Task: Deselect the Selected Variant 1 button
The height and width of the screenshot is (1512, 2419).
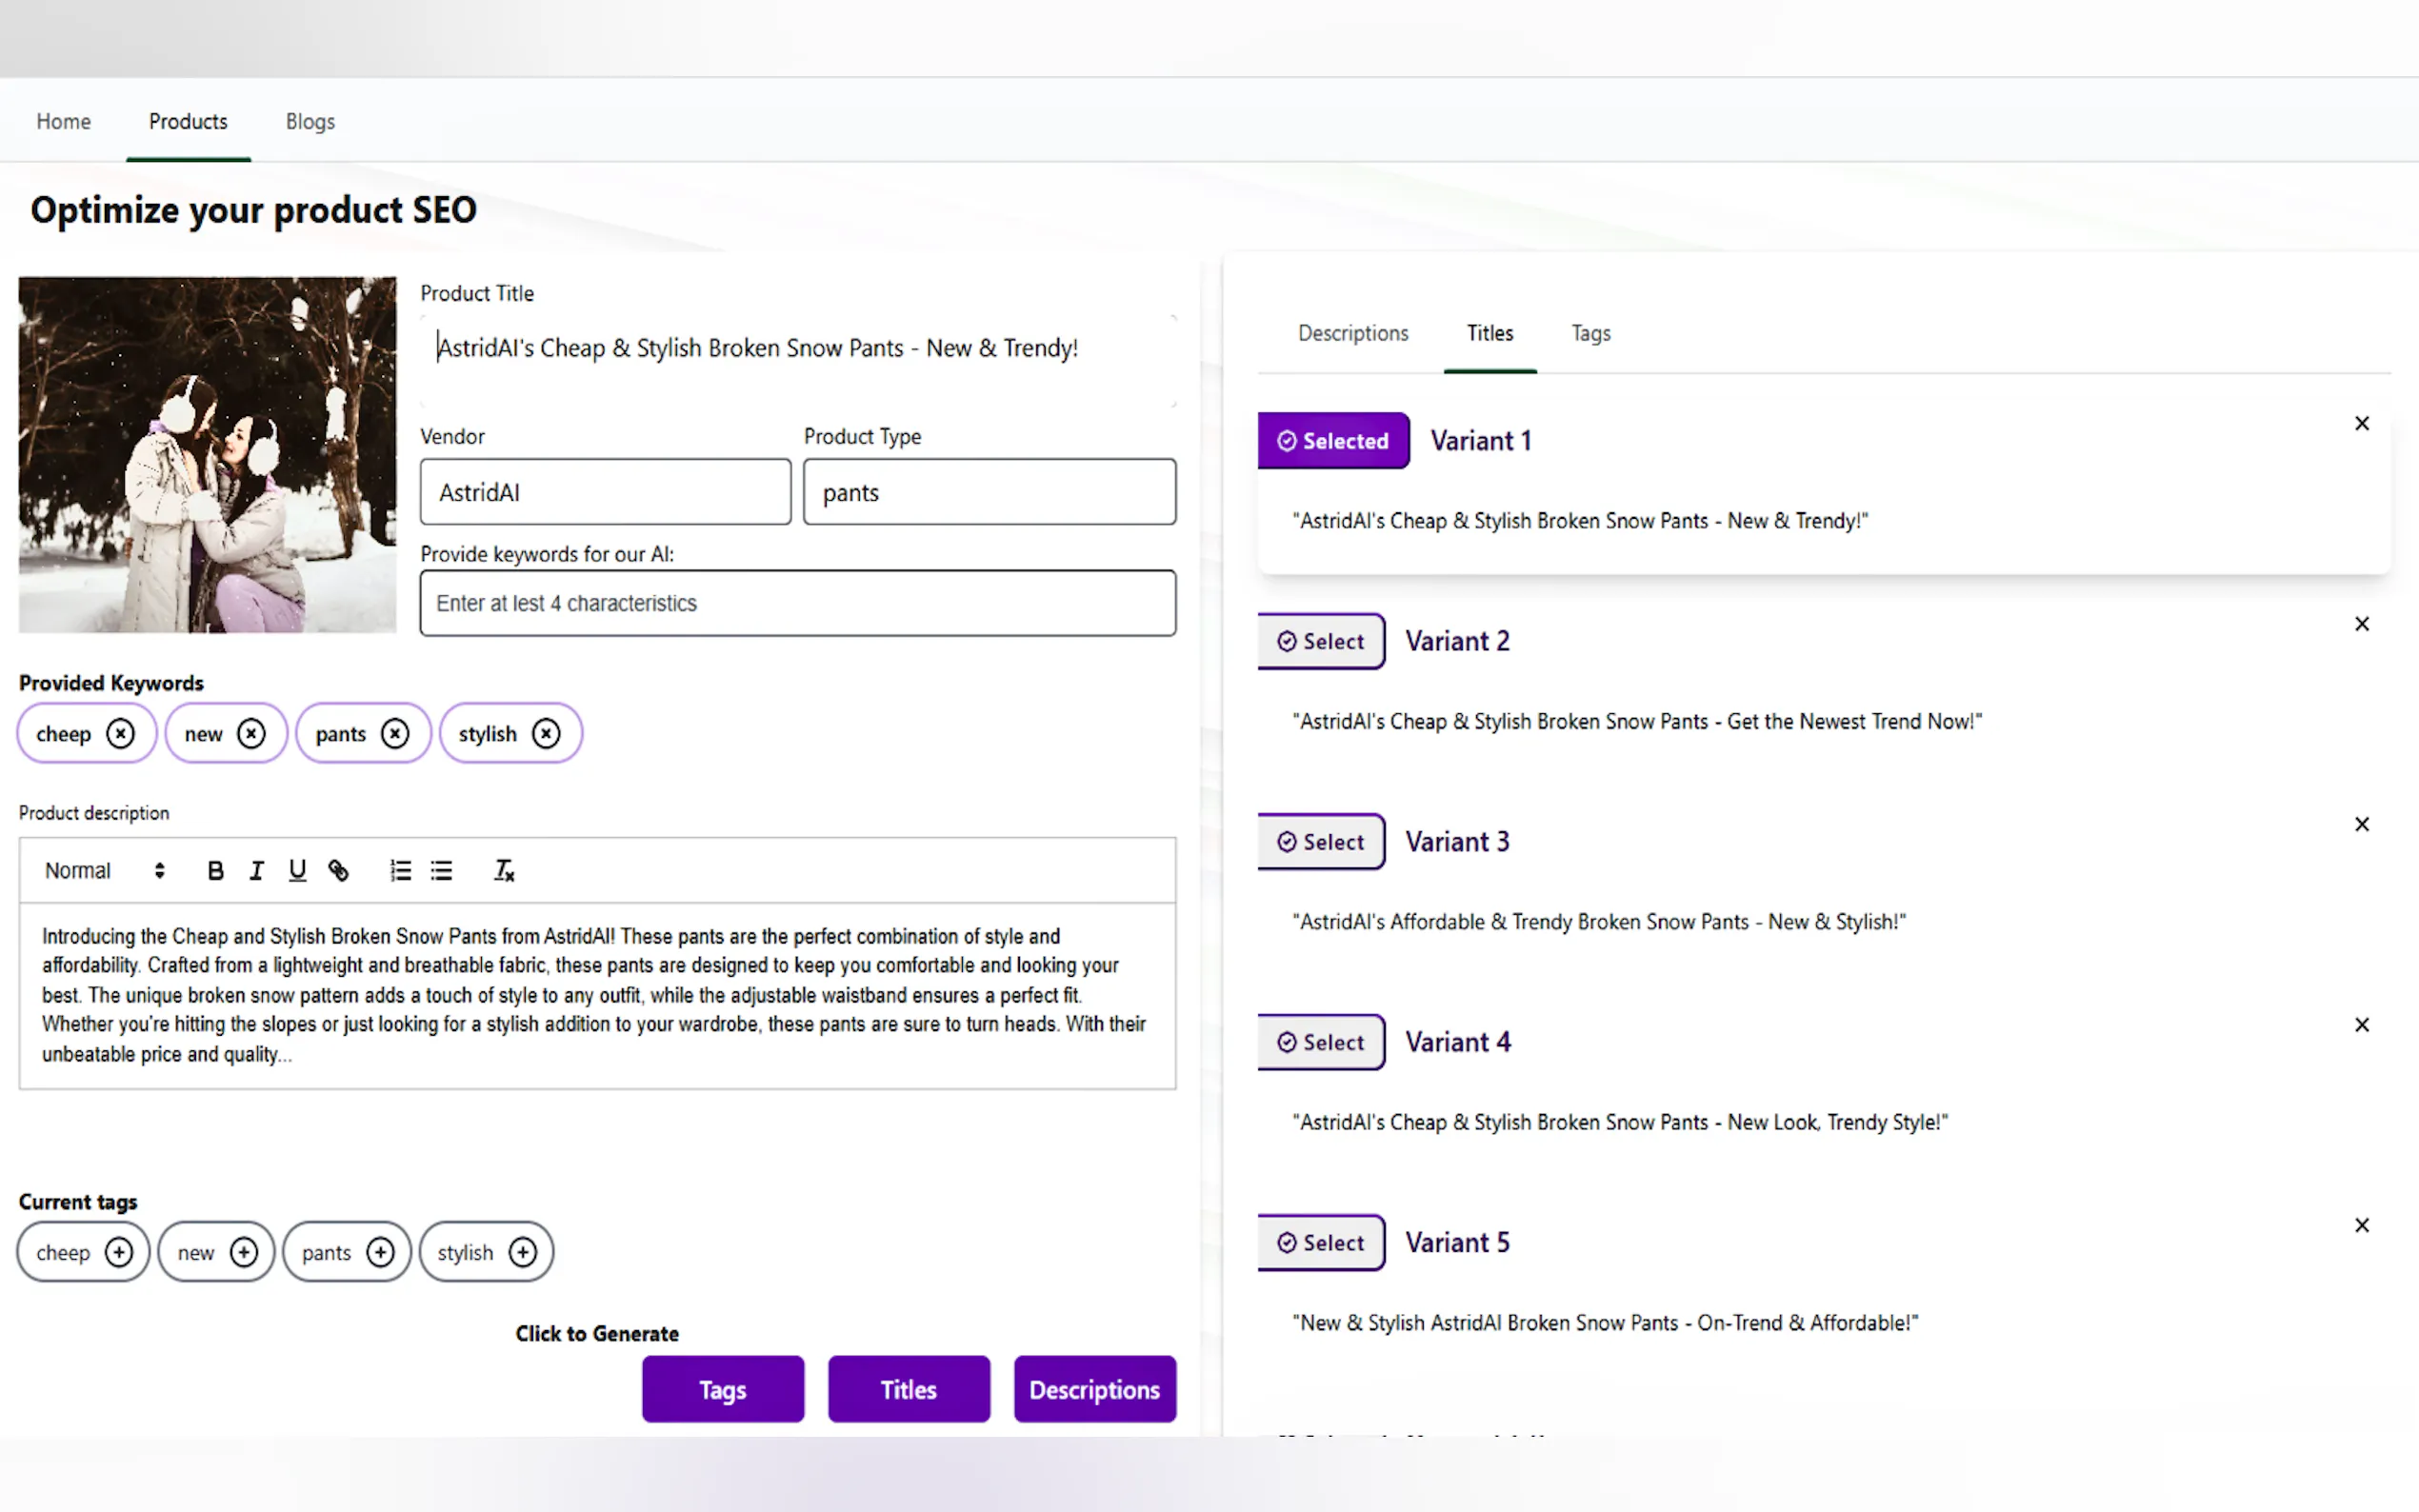Action: [x=1333, y=441]
